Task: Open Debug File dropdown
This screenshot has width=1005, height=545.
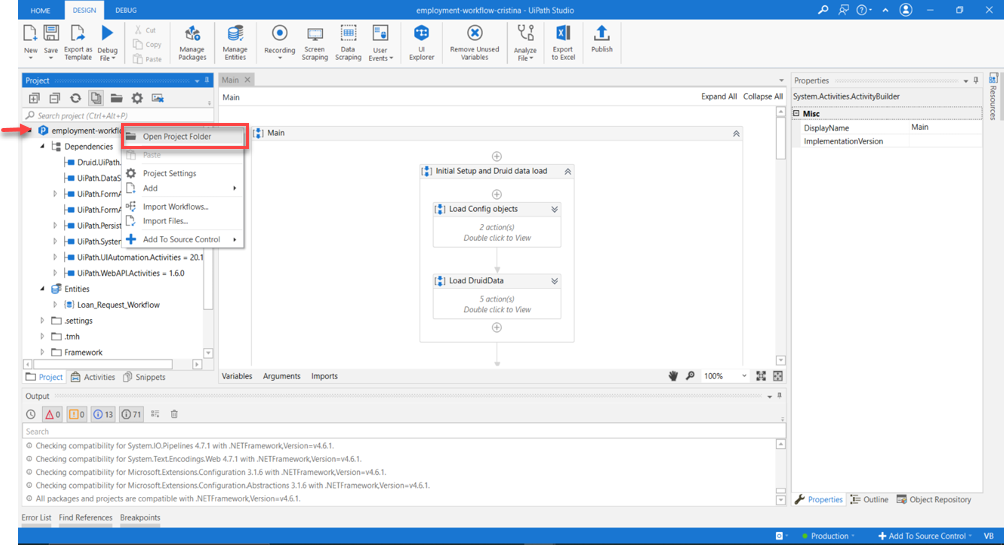Action: (108, 54)
